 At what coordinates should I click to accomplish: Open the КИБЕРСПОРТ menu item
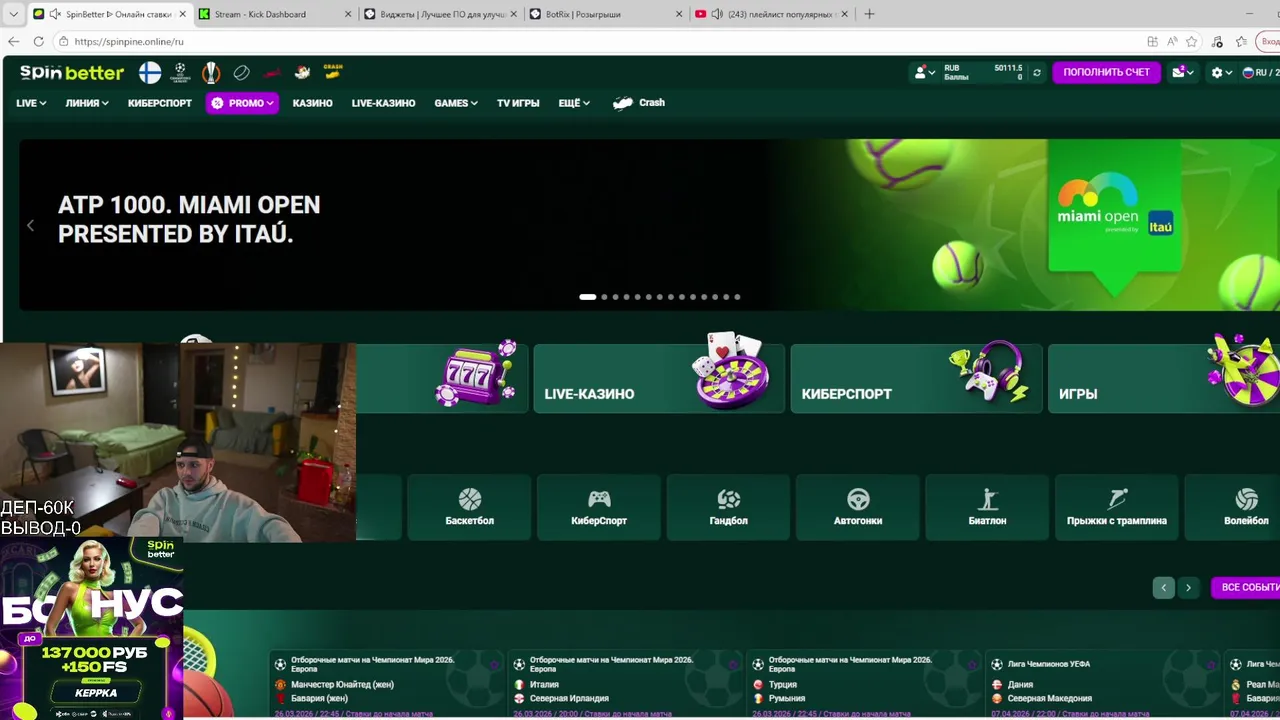160,103
